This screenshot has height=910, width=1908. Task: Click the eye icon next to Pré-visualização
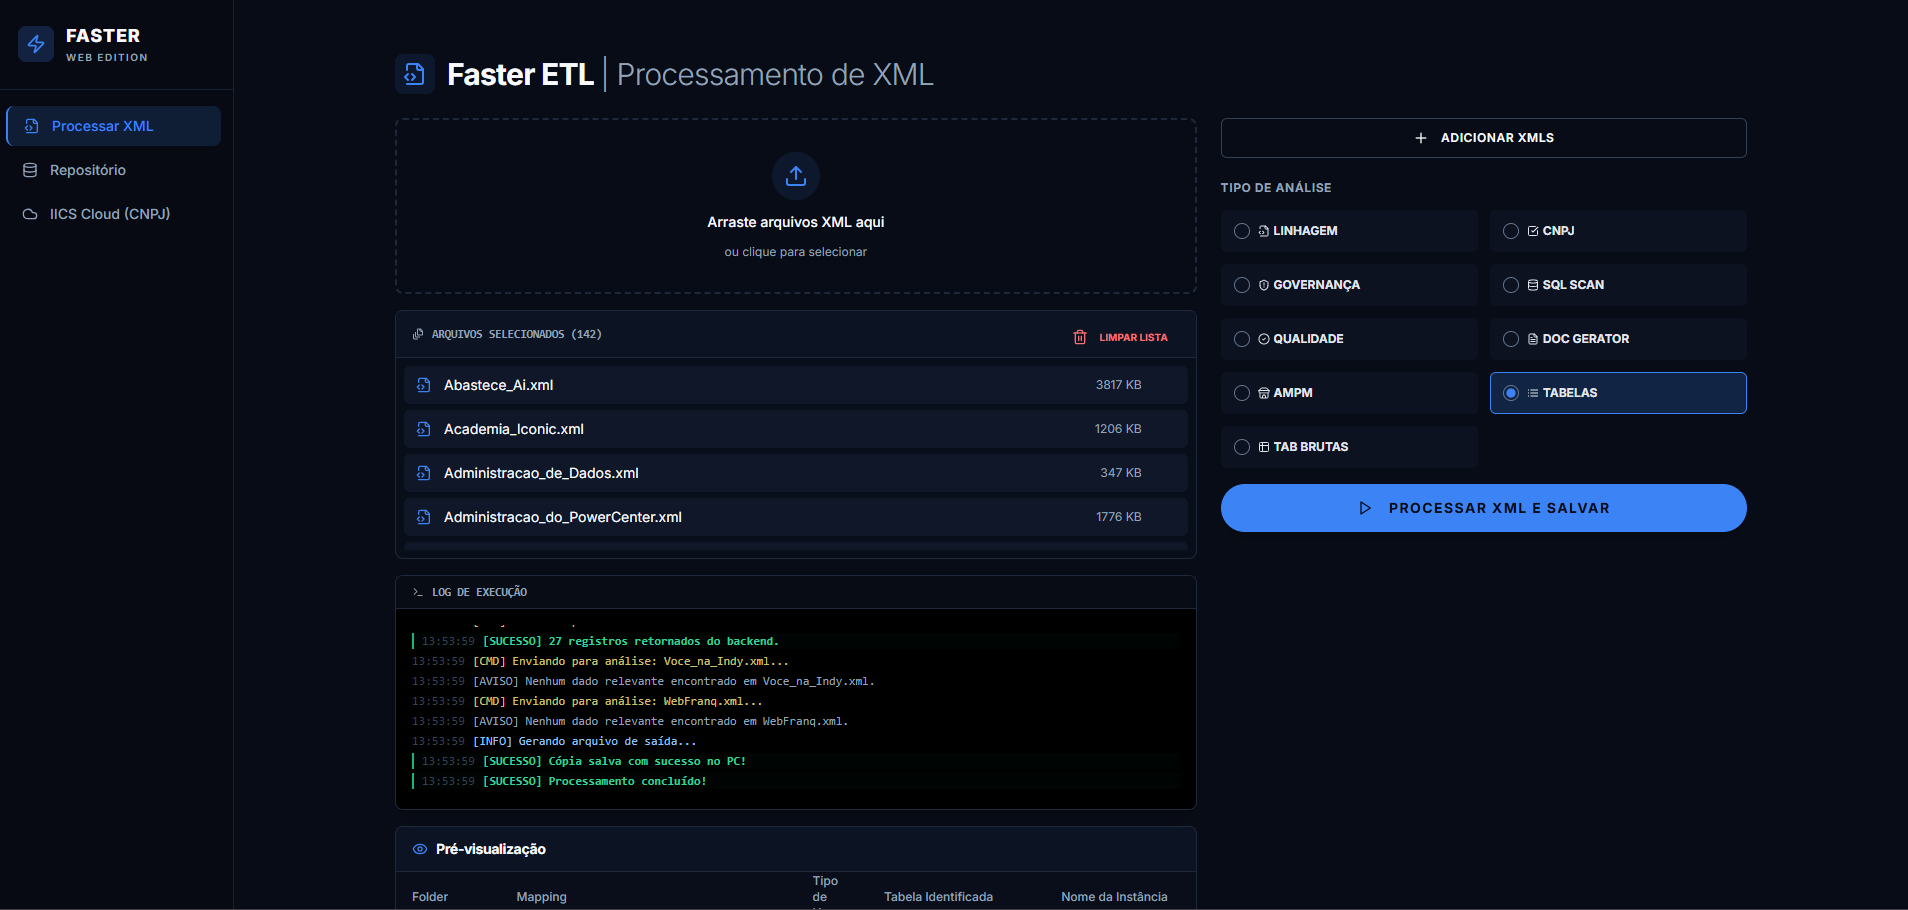point(420,849)
